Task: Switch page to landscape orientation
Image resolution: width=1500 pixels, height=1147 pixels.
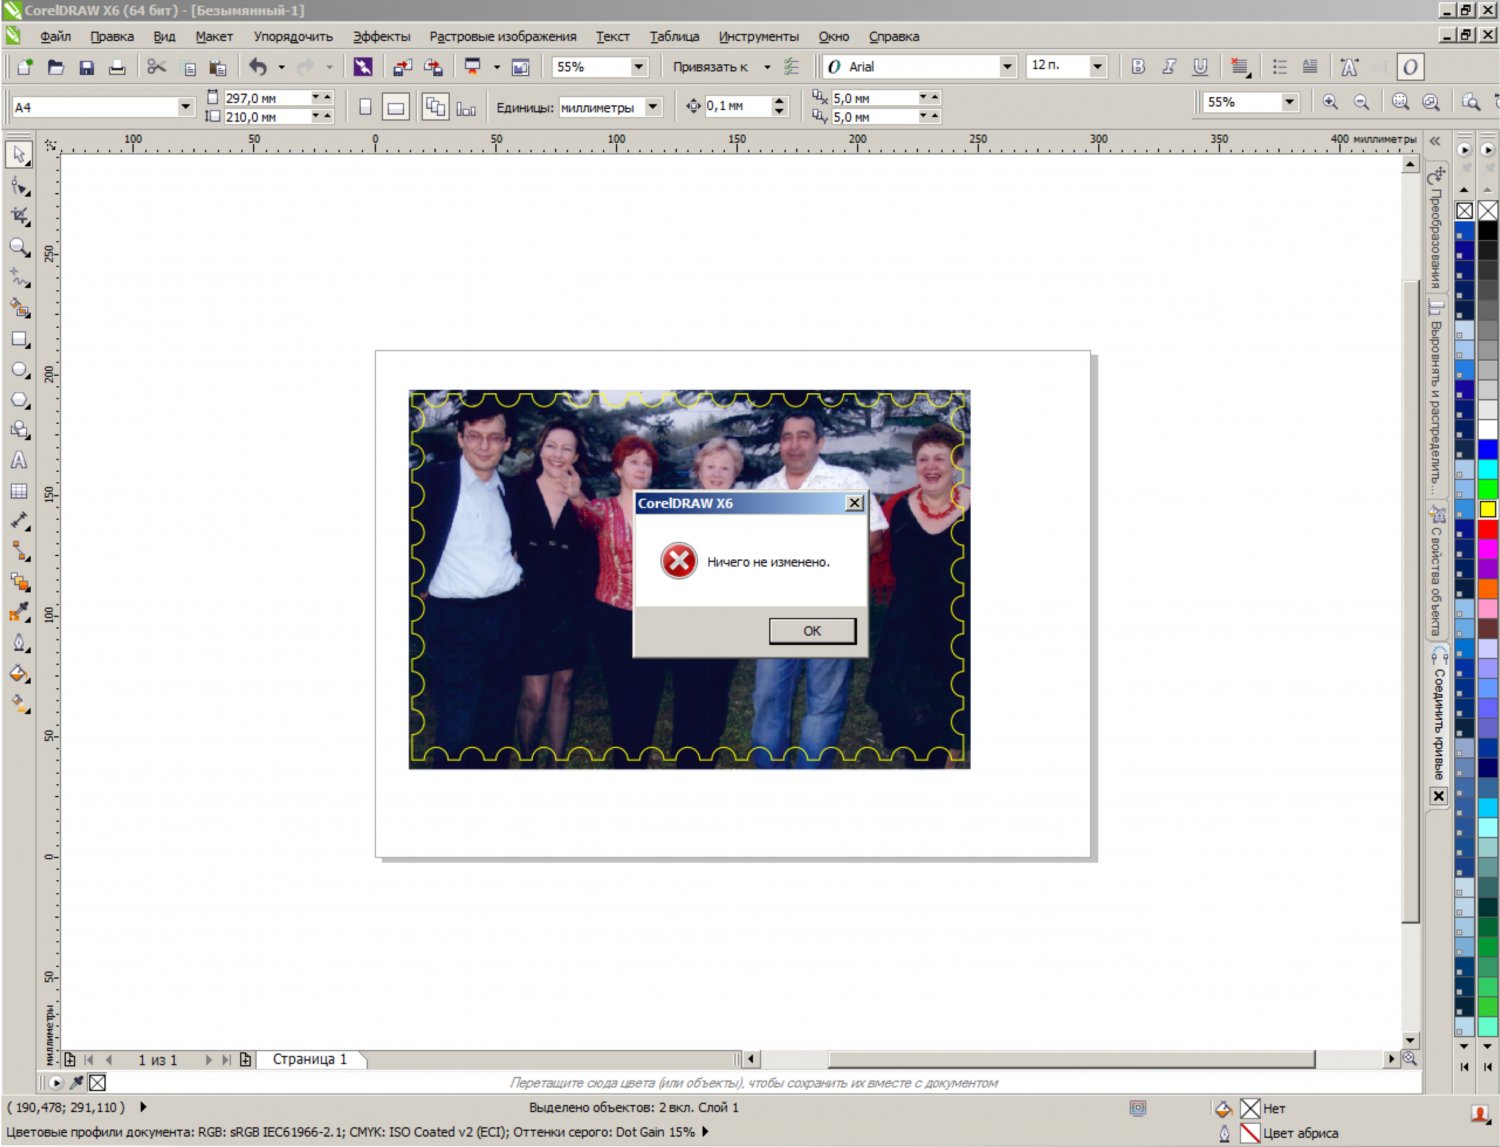Action: pyautogui.click(x=396, y=107)
